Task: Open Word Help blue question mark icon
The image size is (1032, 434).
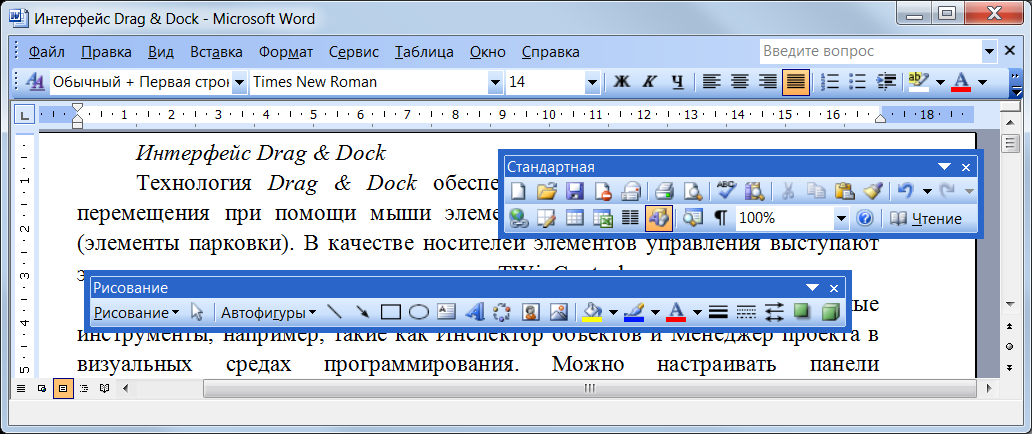Action: coord(864,218)
